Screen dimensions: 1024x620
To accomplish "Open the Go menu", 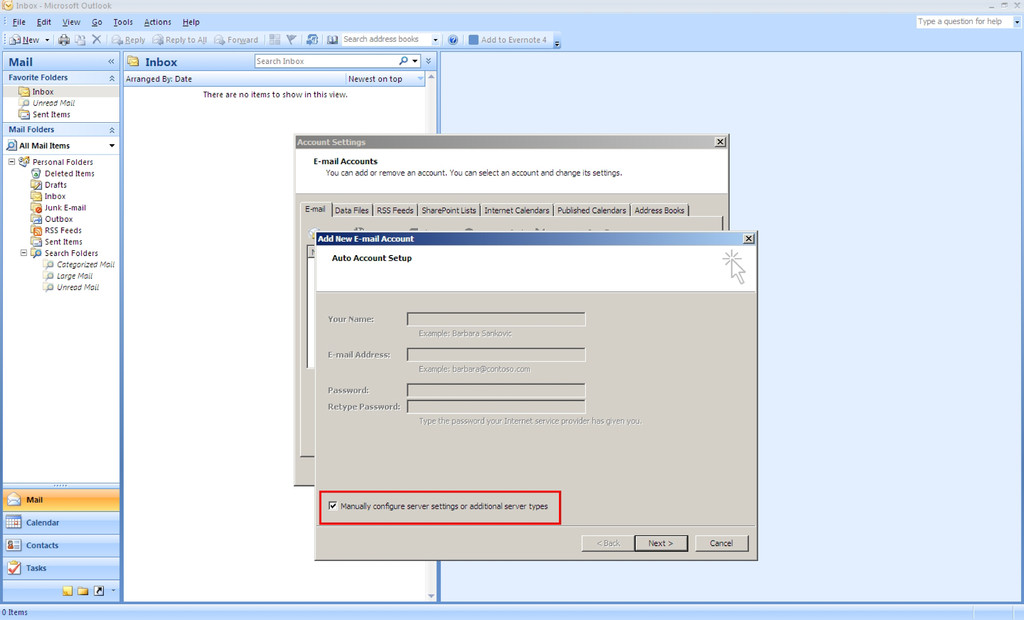I will [97, 22].
